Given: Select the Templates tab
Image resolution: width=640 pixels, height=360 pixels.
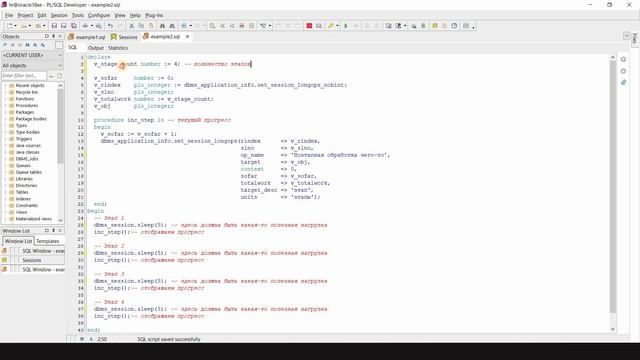Looking at the screenshot, I should [x=48, y=241].
